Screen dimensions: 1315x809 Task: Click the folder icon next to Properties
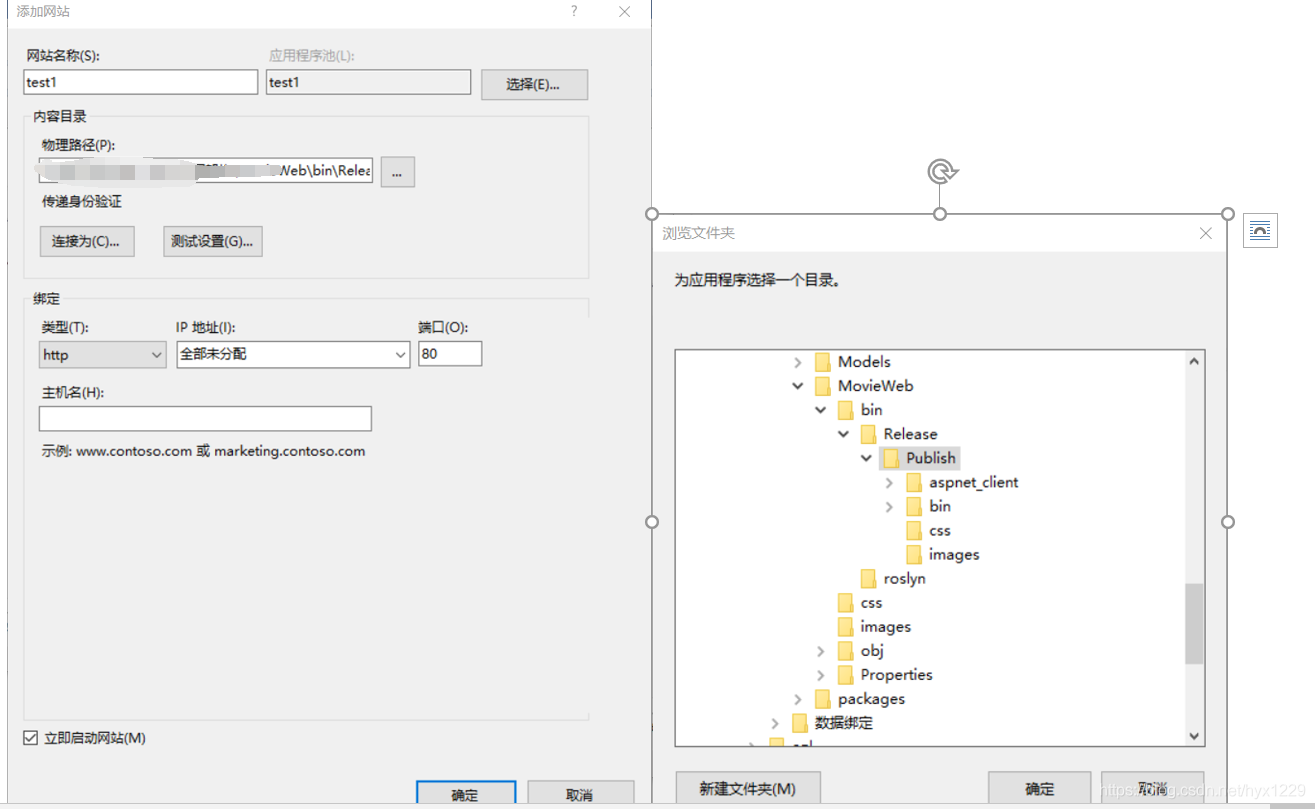pos(845,675)
